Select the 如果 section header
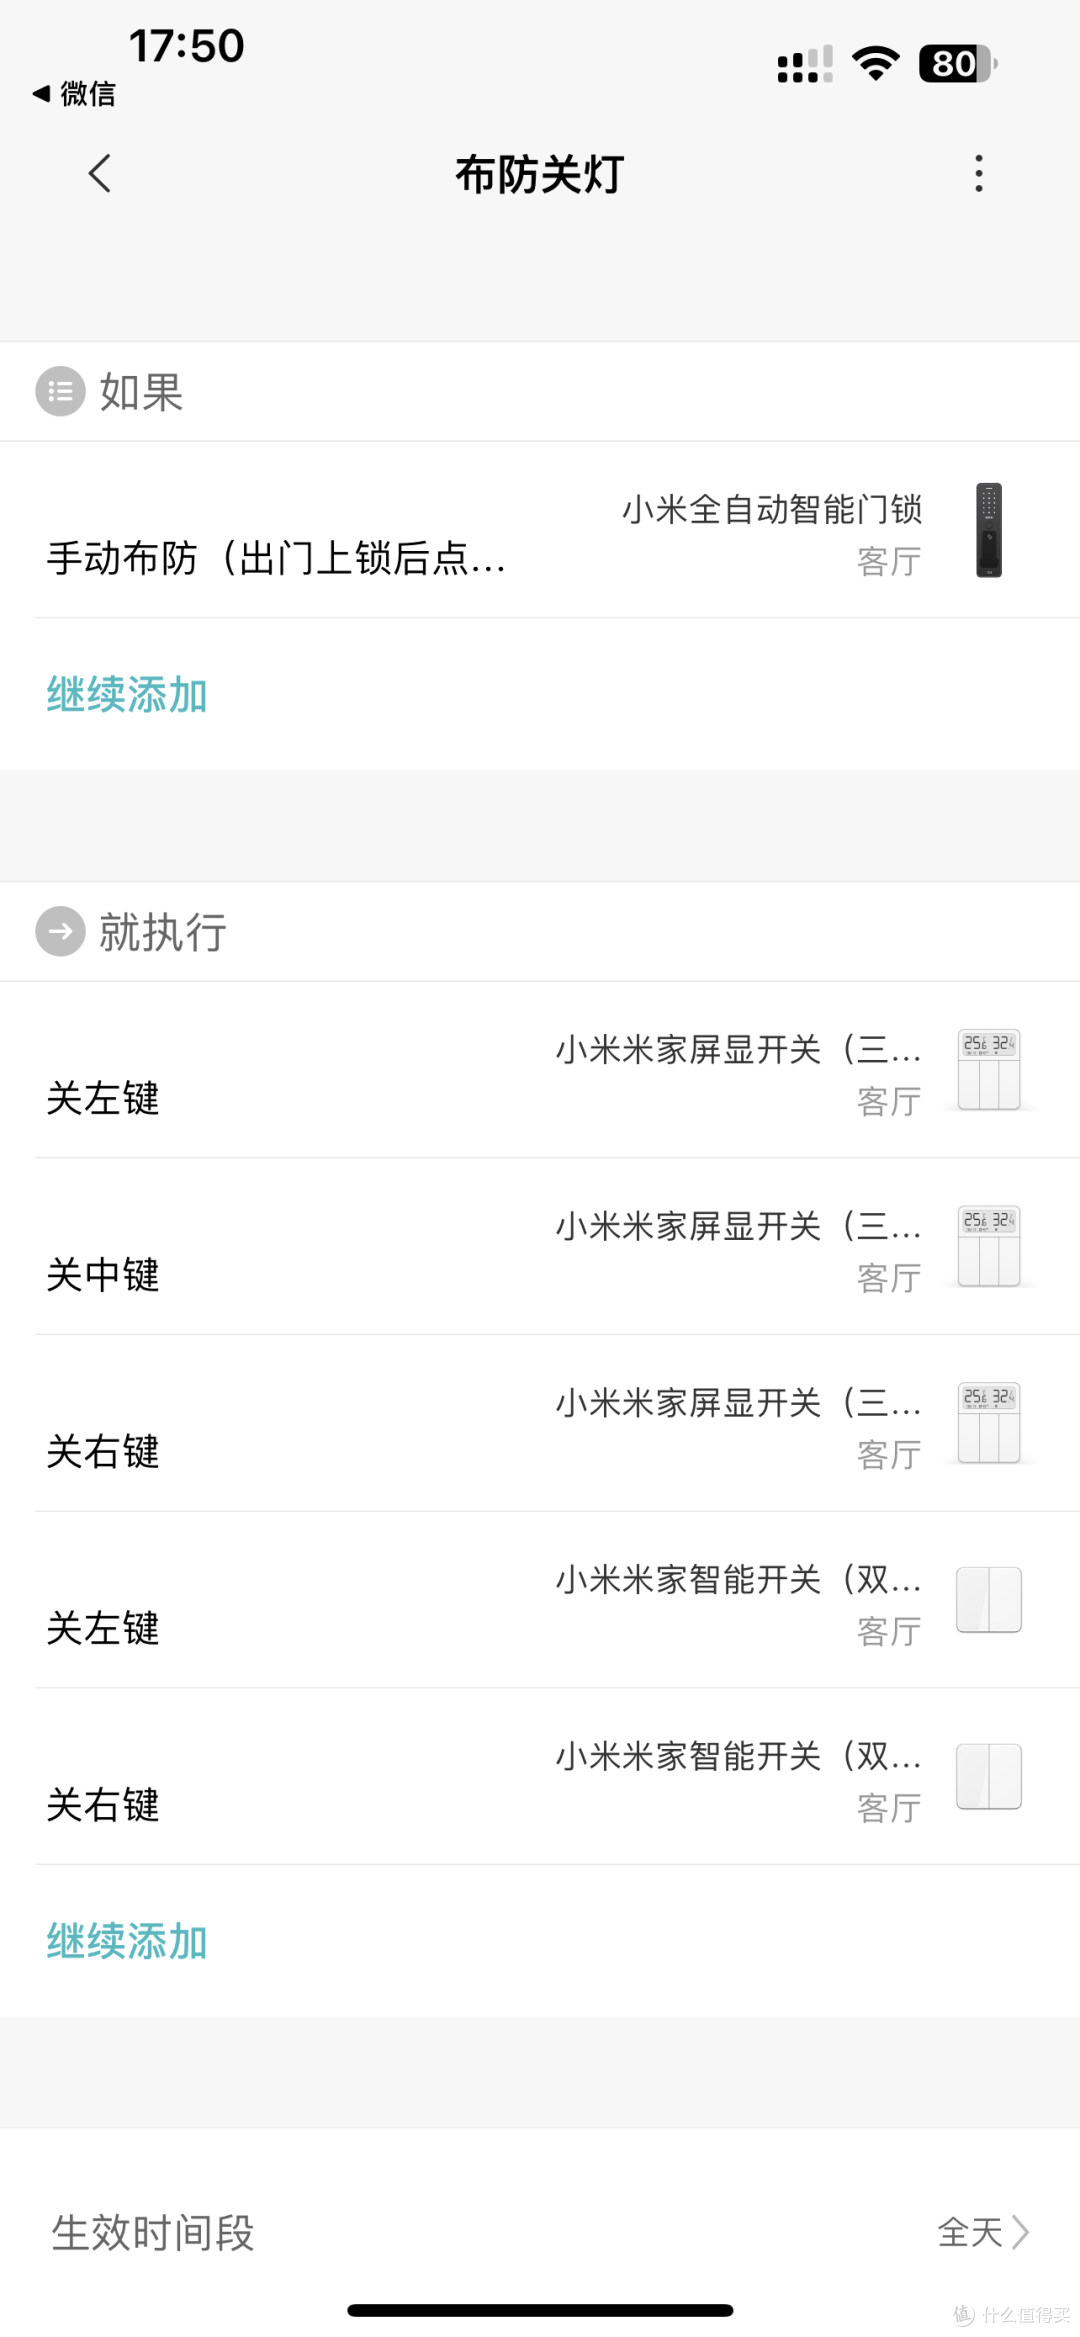The image size is (1080, 2337). [141, 392]
